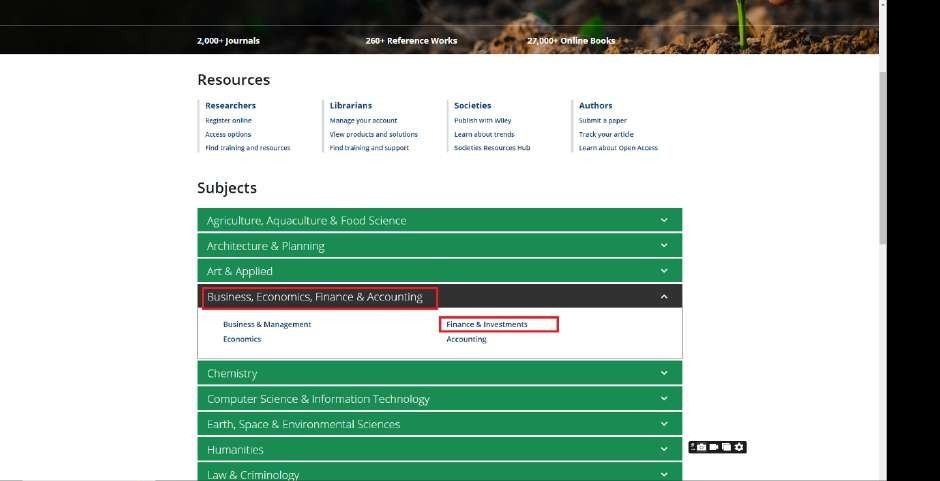Open the Business & Management link
This screenshot has width=940, height=481.
(x=267, y=324)
